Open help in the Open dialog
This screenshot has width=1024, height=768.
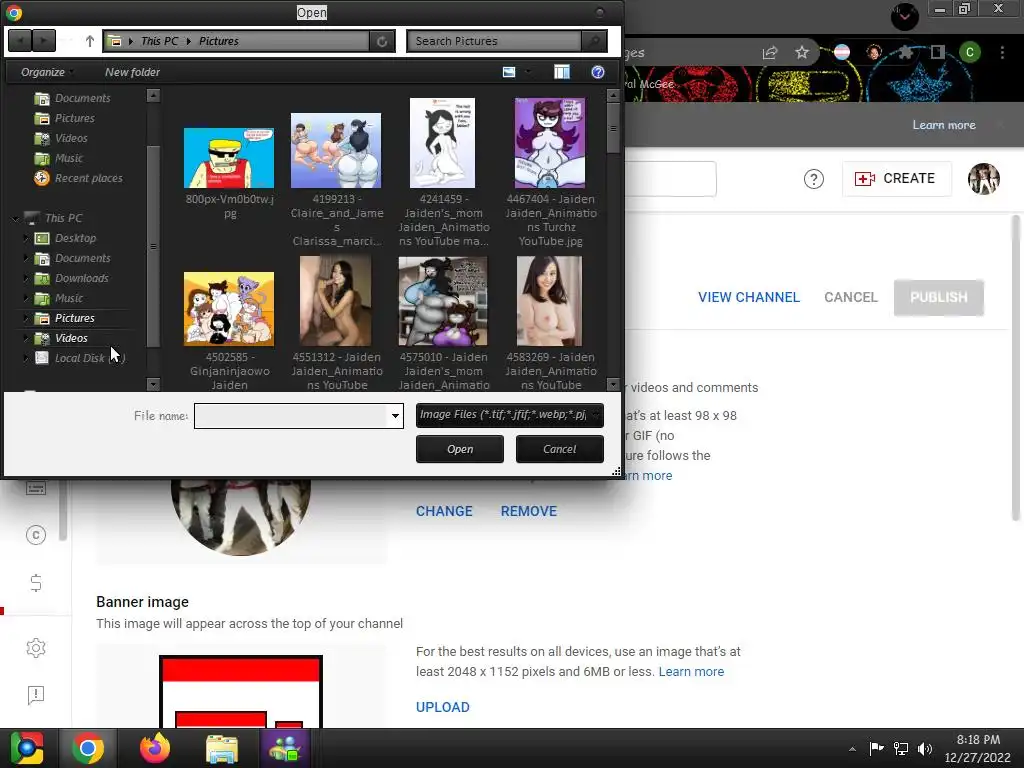click(x=598, y=72)
